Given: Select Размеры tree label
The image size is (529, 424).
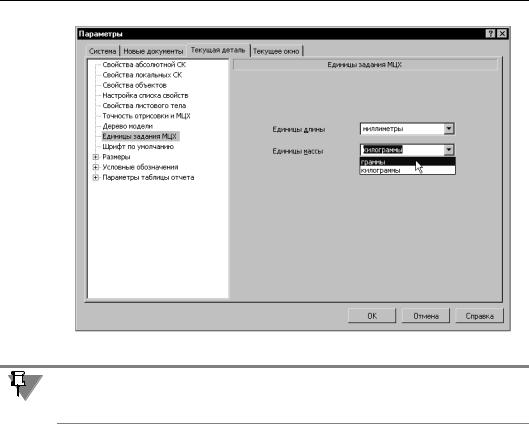Looking at the screenshot, I should (116, 157).
